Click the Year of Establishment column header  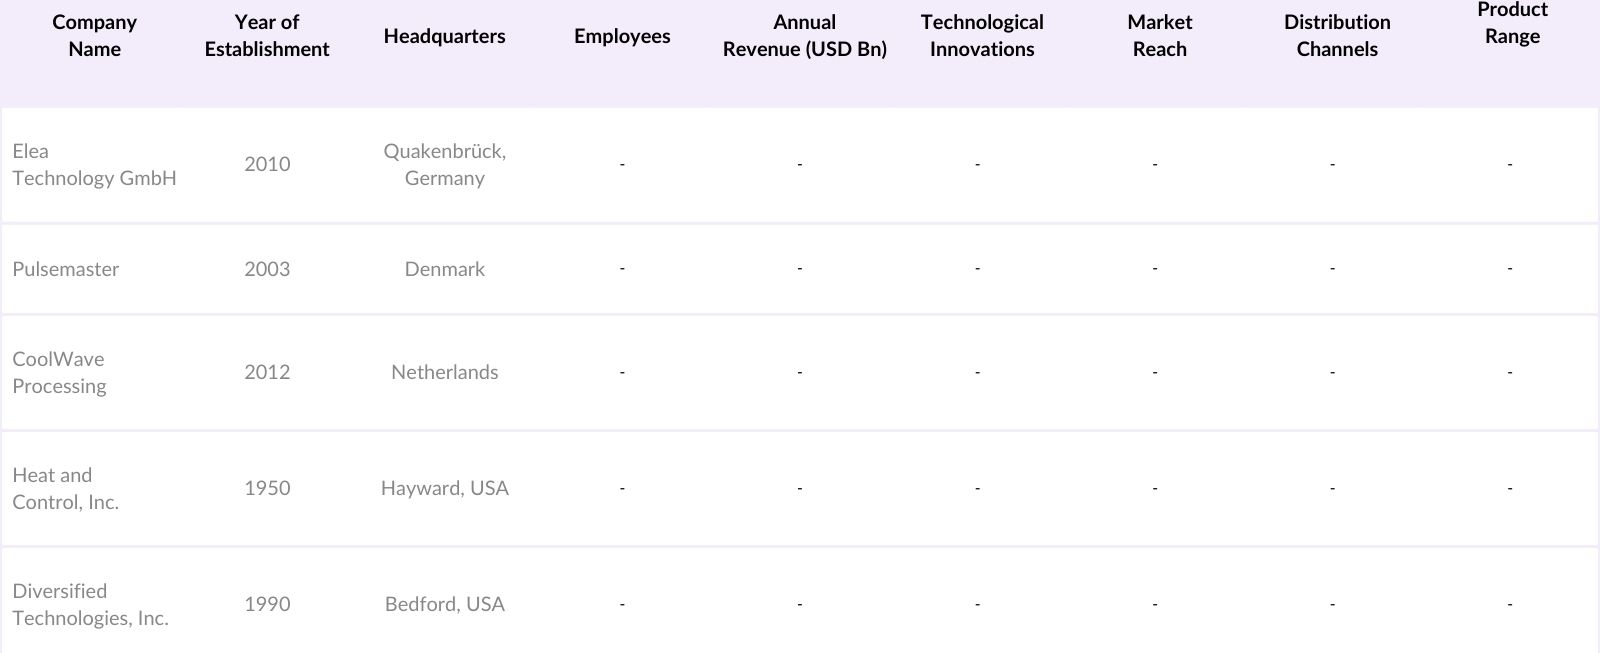tap(267, 36)
